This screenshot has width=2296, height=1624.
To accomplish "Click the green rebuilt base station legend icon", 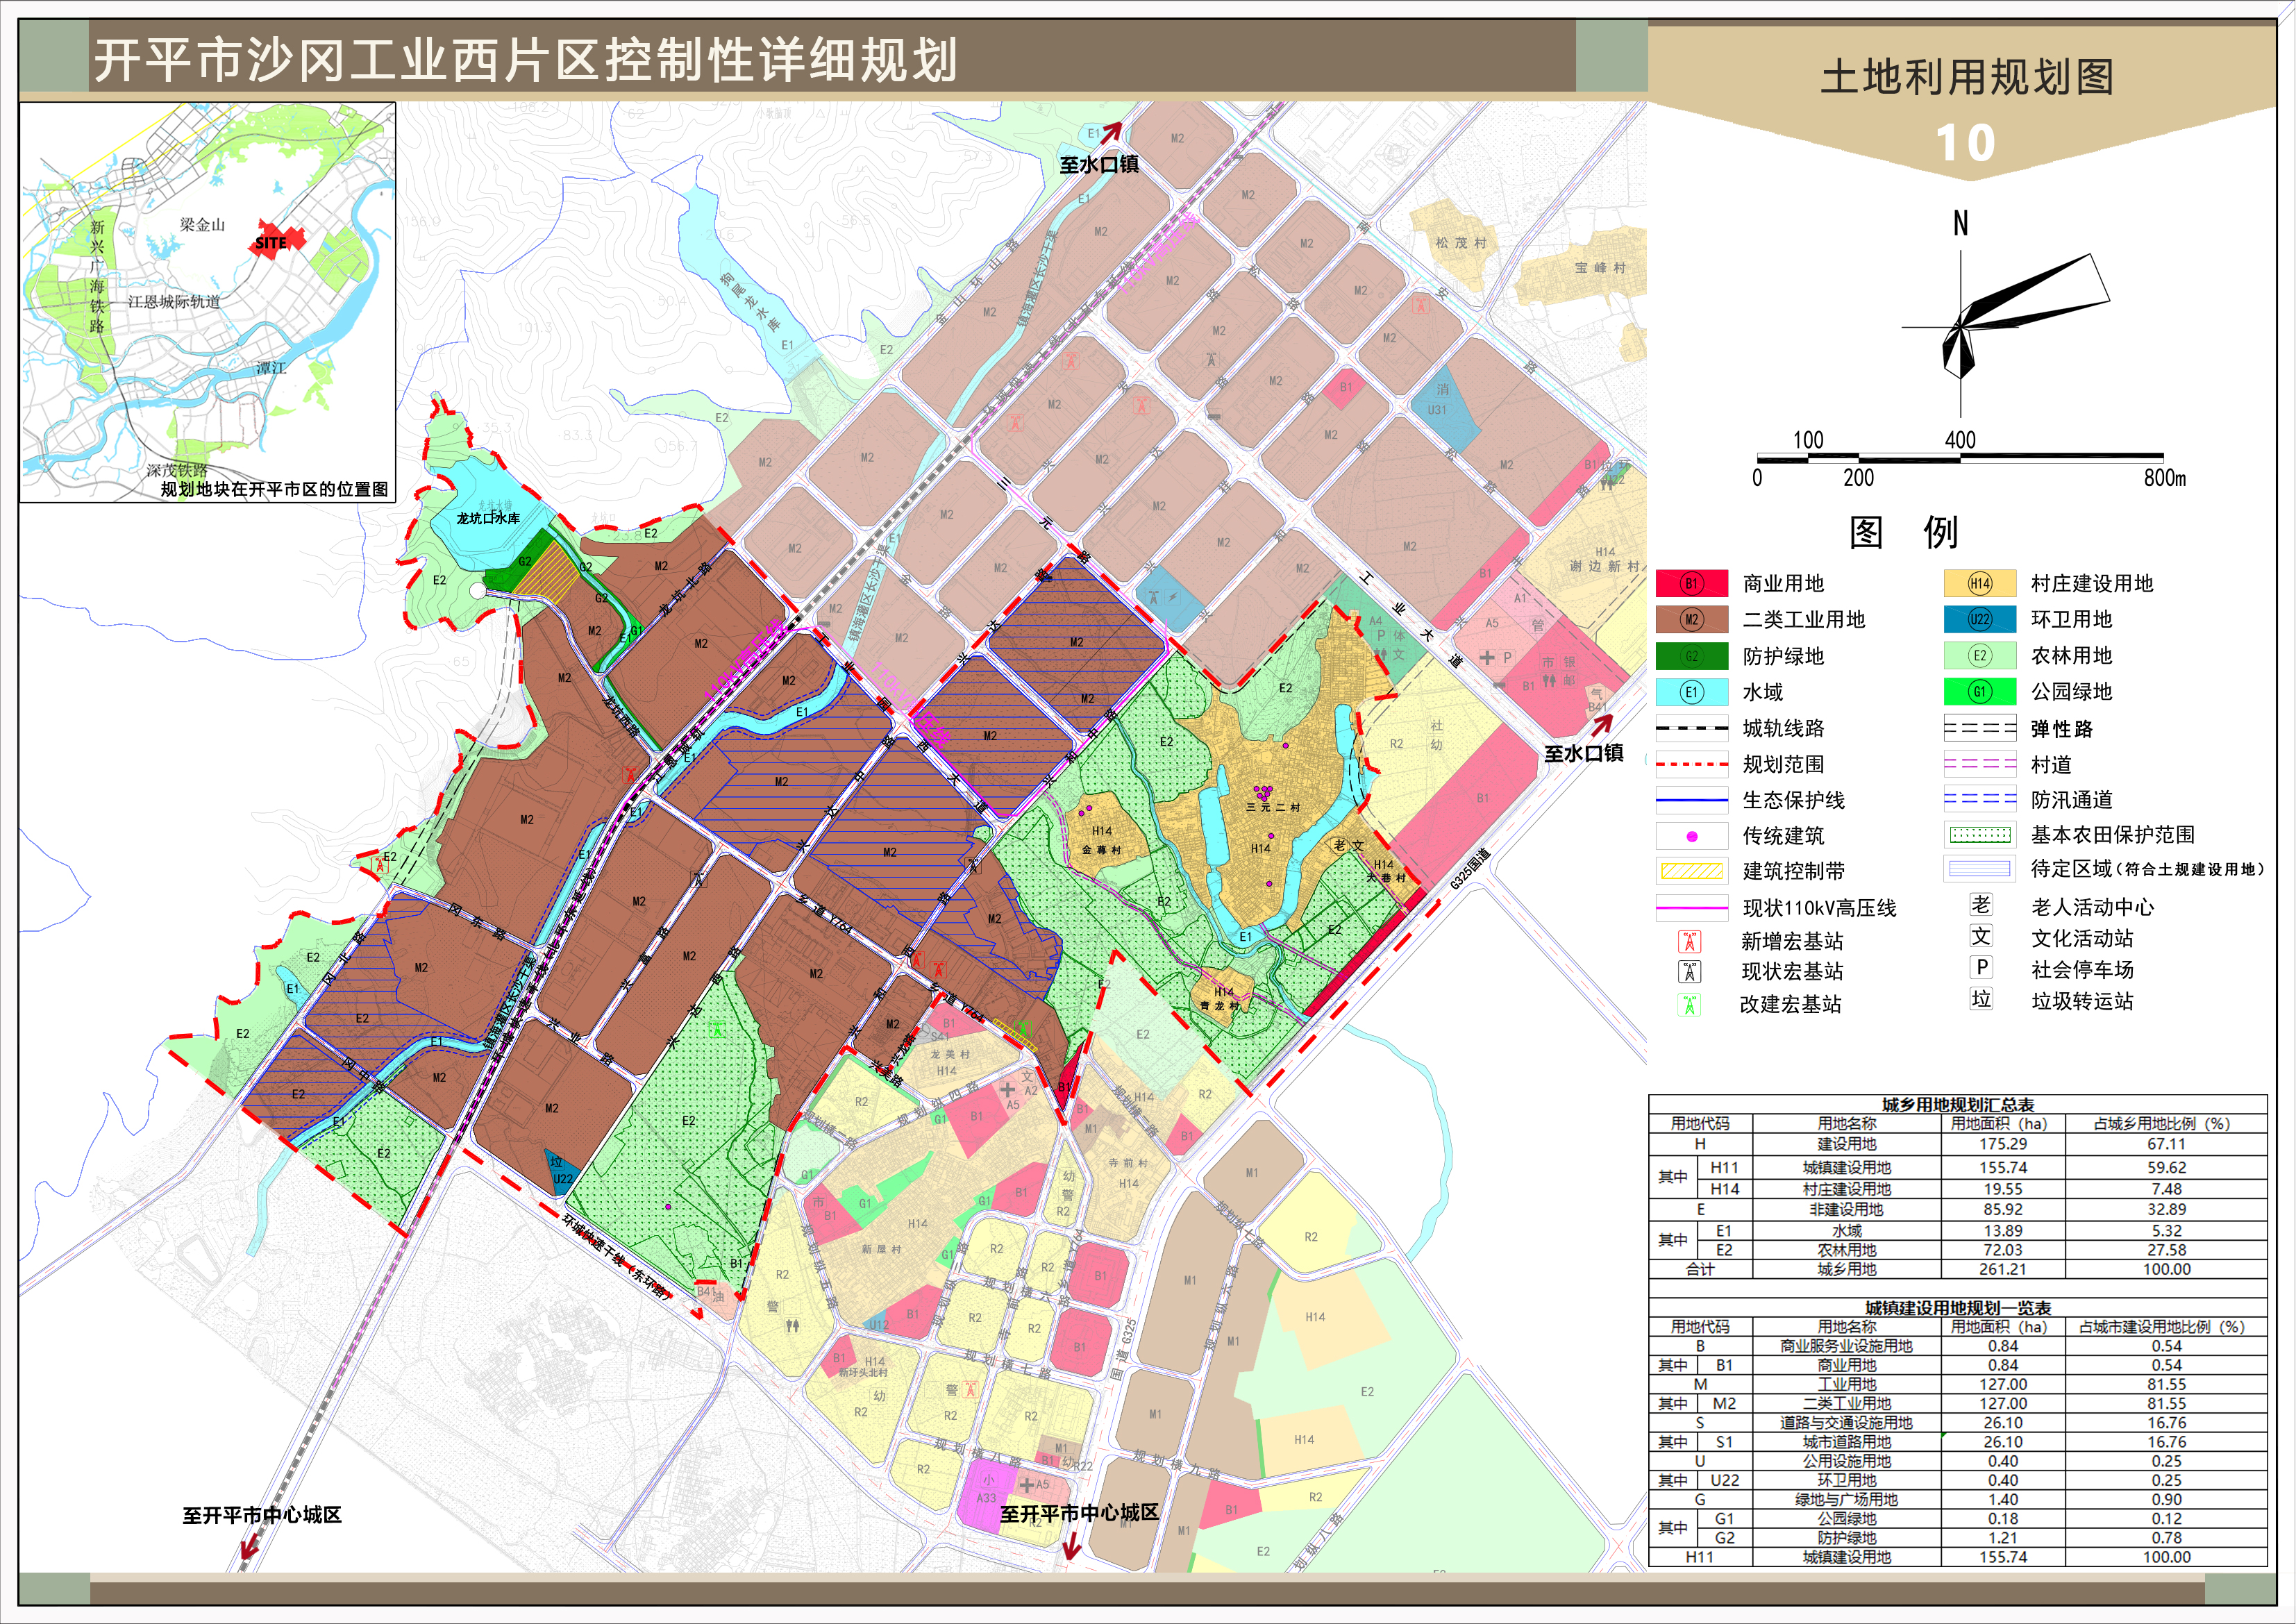I will click(1689, 1005).
